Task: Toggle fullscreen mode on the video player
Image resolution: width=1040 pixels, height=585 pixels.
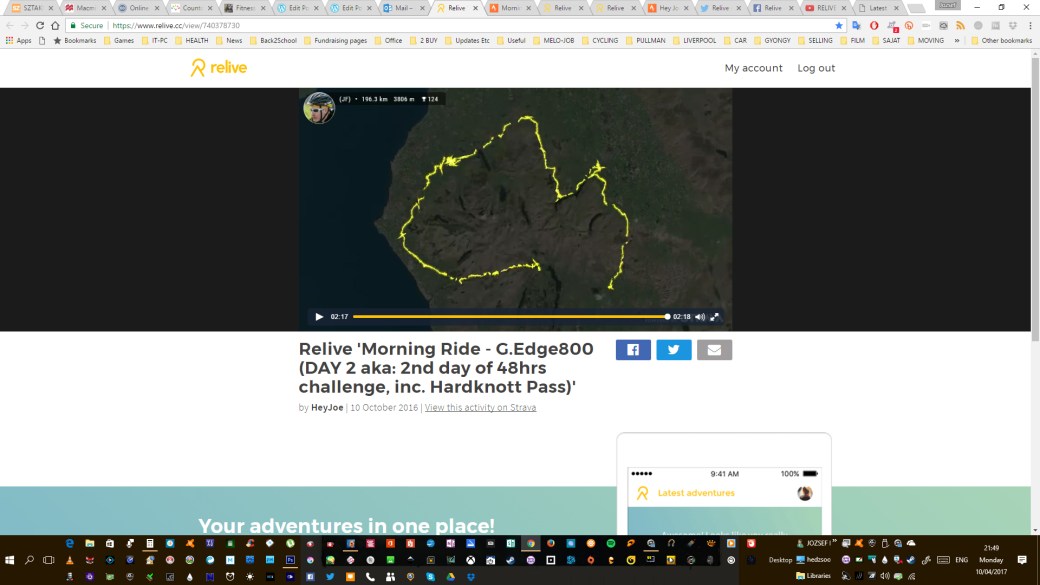Action: click(x=715, y=317)
